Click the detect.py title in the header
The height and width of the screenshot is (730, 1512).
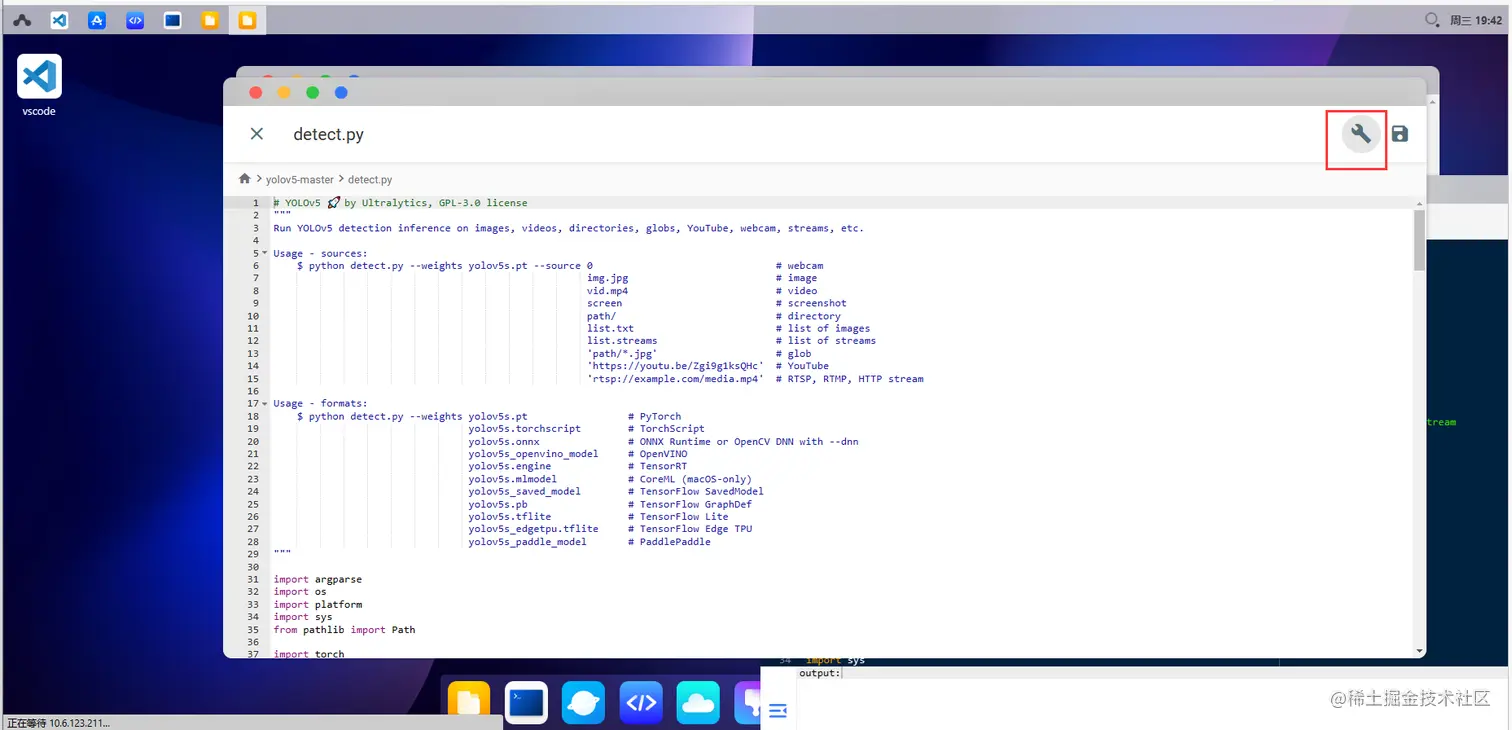tap(328, 134)
